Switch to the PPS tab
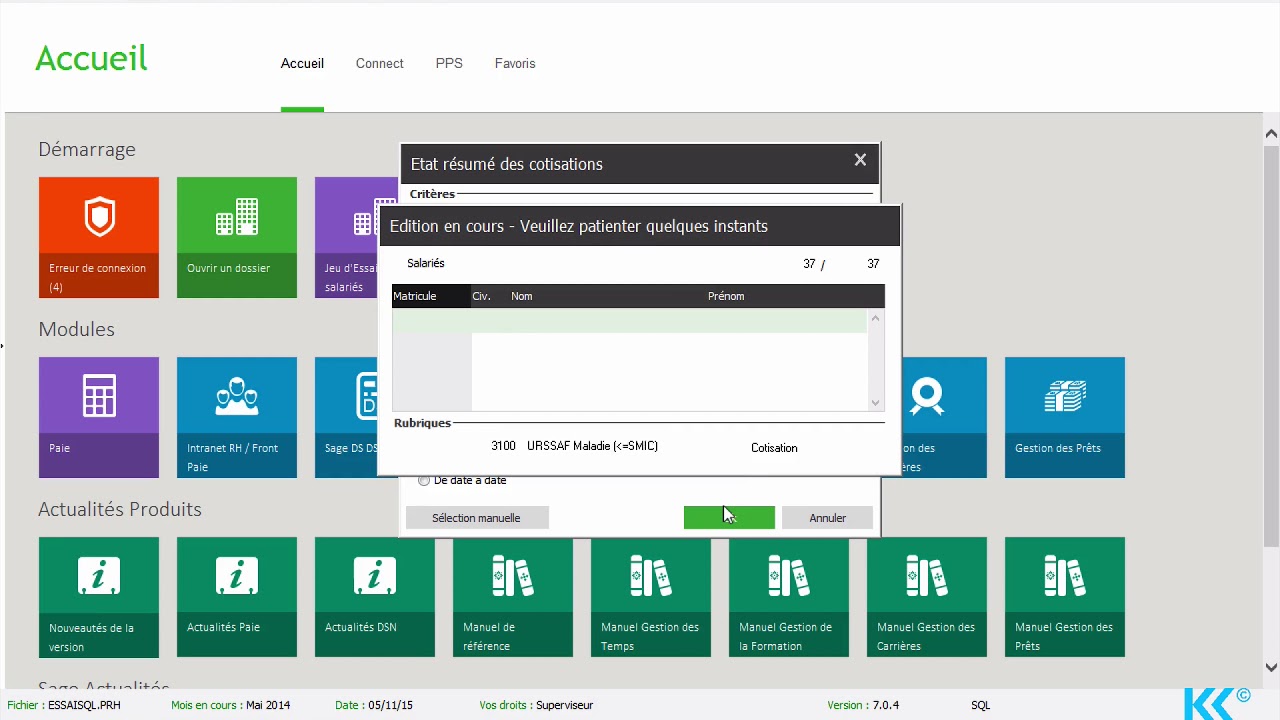 449,63
